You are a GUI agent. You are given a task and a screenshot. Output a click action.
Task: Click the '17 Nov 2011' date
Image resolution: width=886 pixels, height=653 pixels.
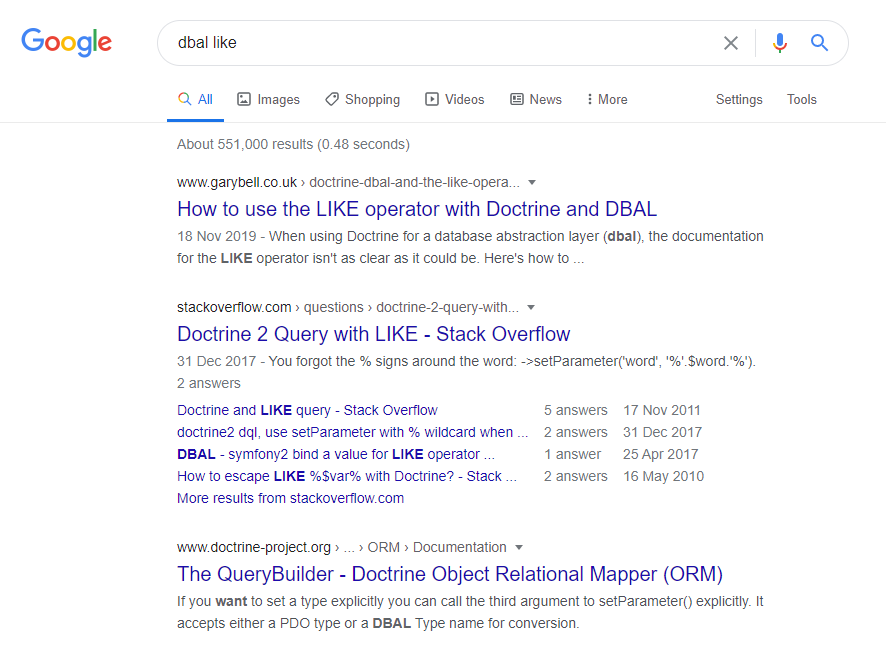pyautogui.click(x=662, y=410)
